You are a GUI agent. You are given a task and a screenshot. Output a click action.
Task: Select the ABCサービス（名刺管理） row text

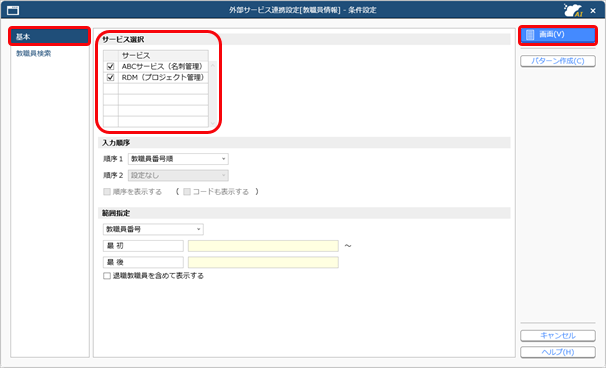point(162,66)
